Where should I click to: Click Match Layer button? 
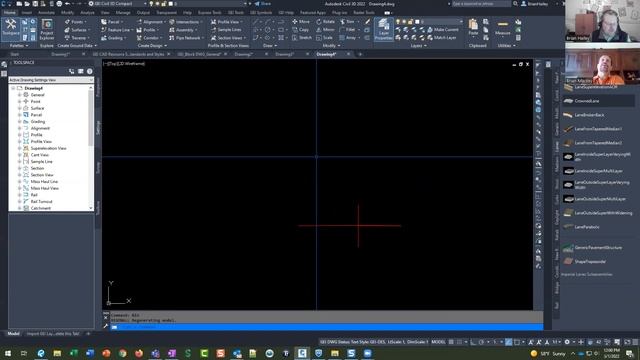coord(442,38)
